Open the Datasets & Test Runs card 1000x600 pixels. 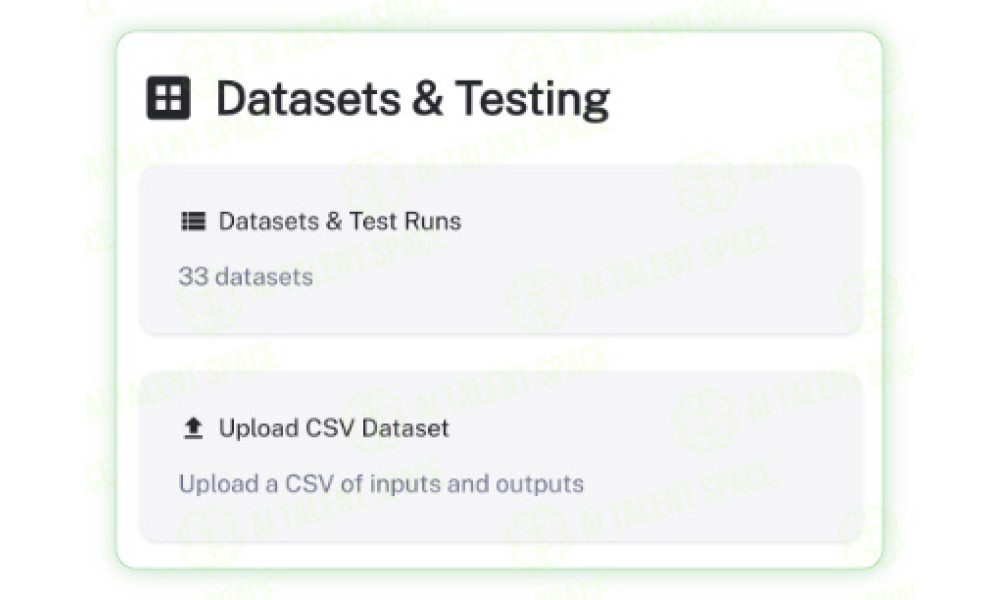pyautogui.click(x=501, y=249)
